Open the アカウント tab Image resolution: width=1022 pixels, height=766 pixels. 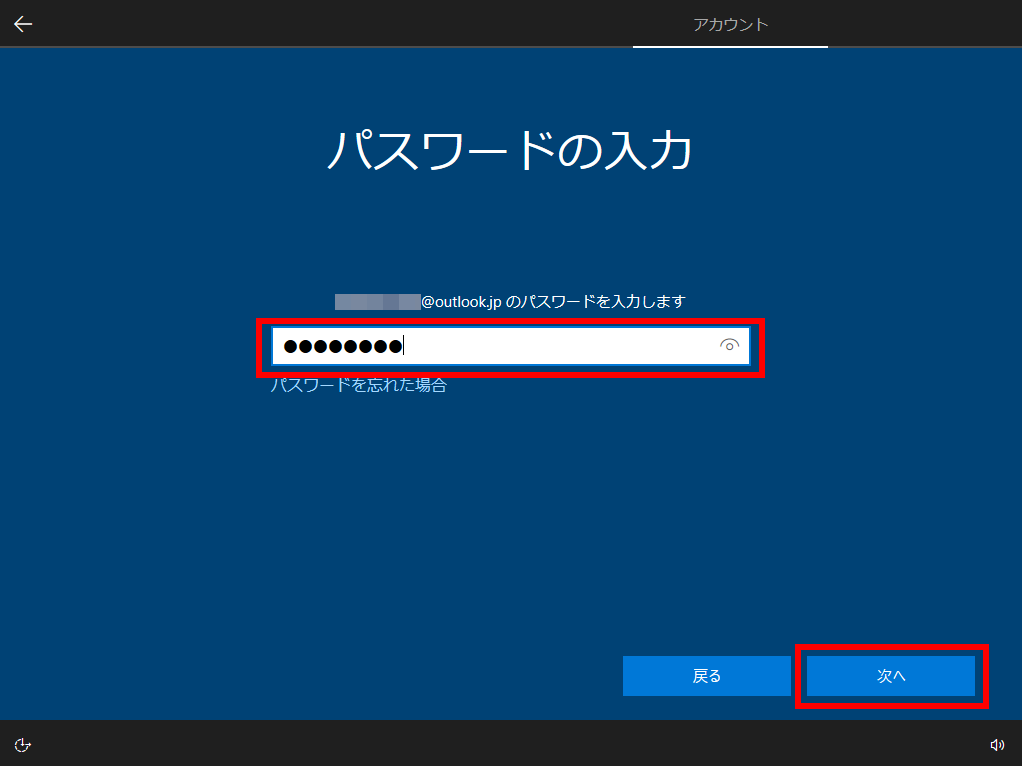click(730, 24)
